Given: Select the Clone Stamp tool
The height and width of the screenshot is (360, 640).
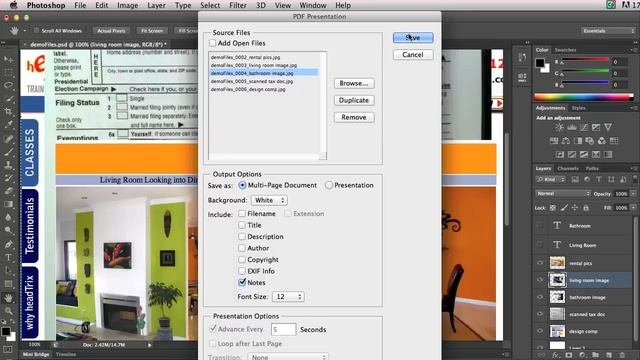Looking at the screenshot, I should click(8, 165).
